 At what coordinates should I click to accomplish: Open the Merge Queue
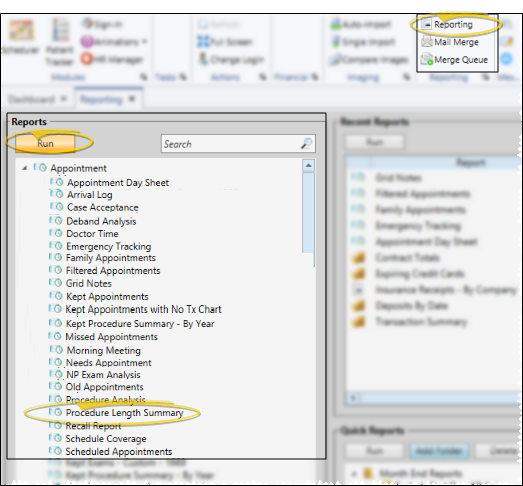pos(454,60)
